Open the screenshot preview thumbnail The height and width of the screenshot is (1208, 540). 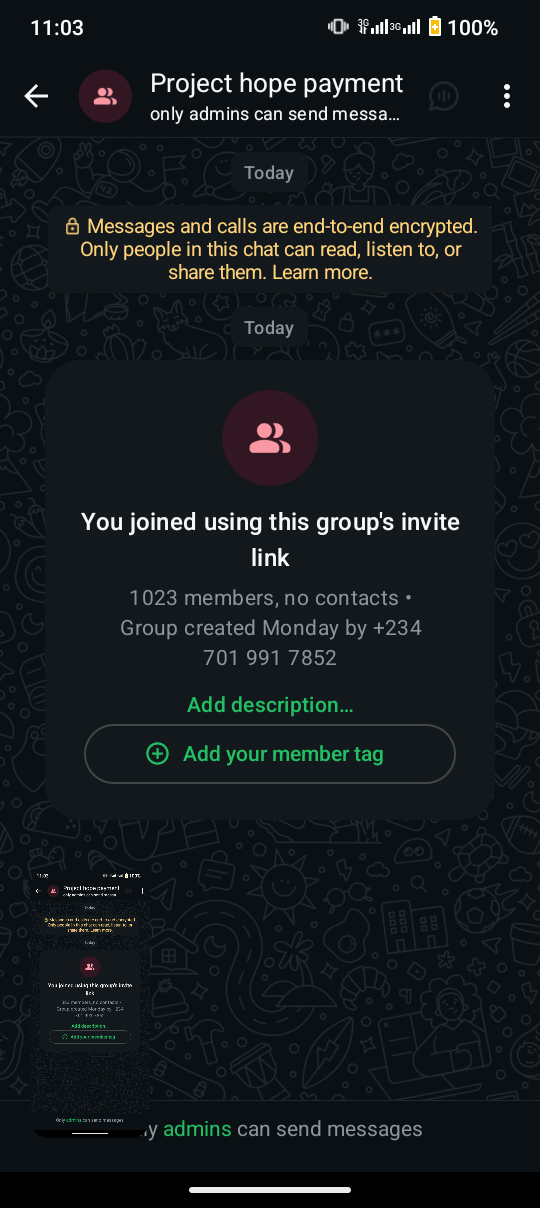[x=88, y=1003]
